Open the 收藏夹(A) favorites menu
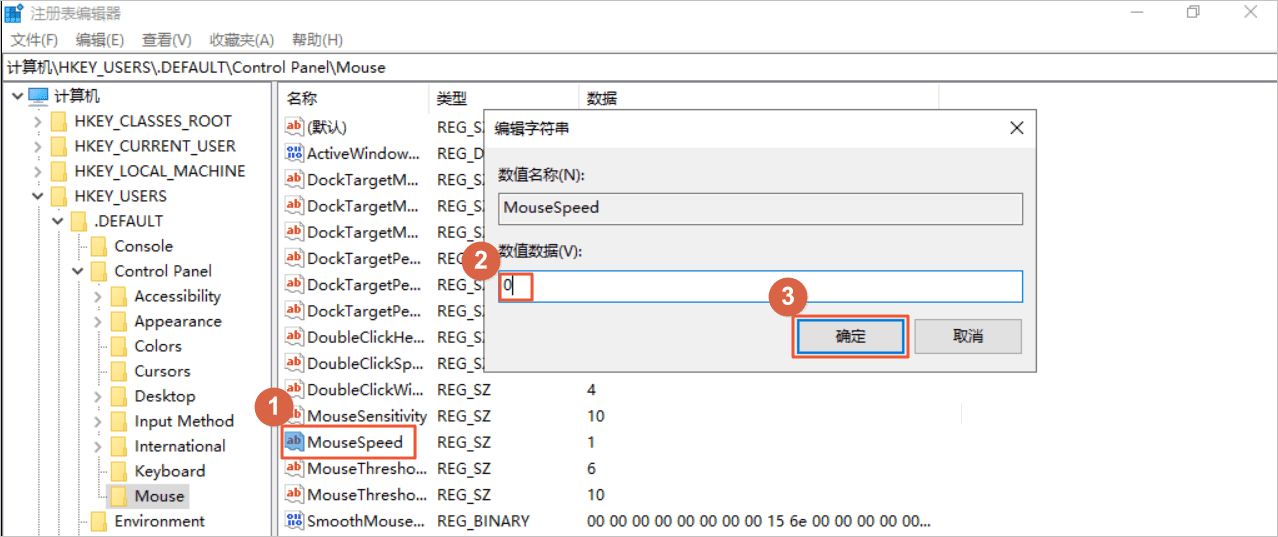Screen dimensions: 1278x537 [241, 40]
